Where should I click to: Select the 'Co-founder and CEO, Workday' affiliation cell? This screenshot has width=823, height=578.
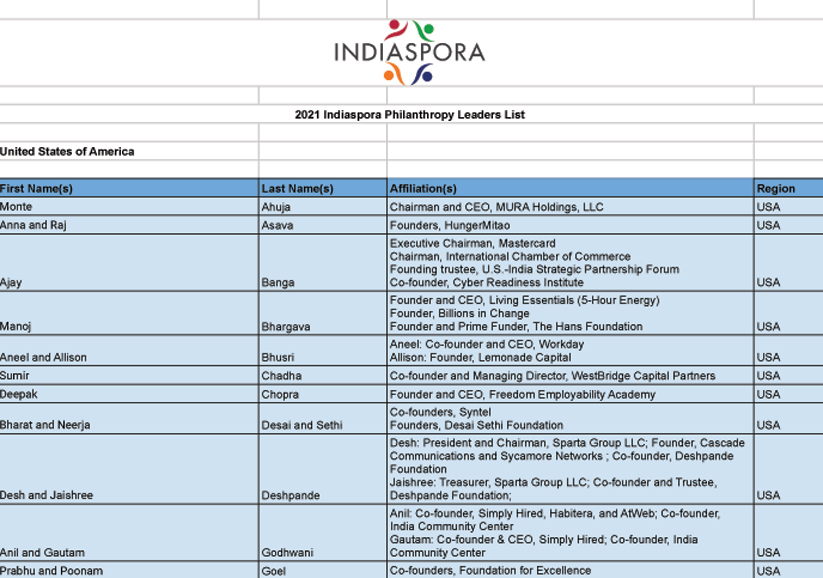pyautogui.click(x=571, y=351)
